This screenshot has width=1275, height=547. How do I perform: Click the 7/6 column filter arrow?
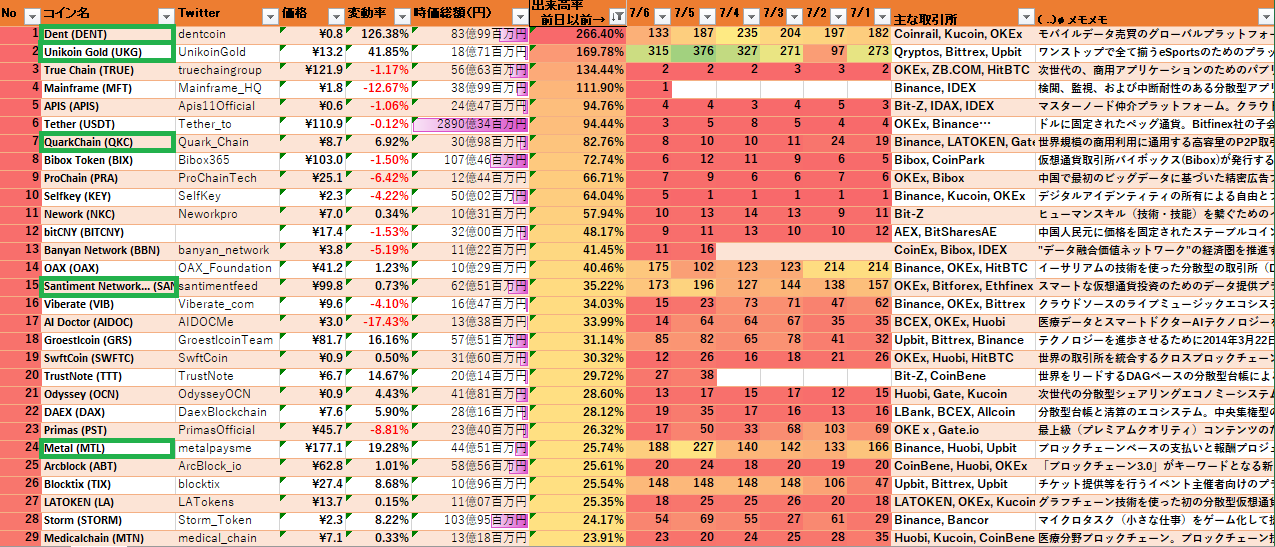(x=665, y=16)
